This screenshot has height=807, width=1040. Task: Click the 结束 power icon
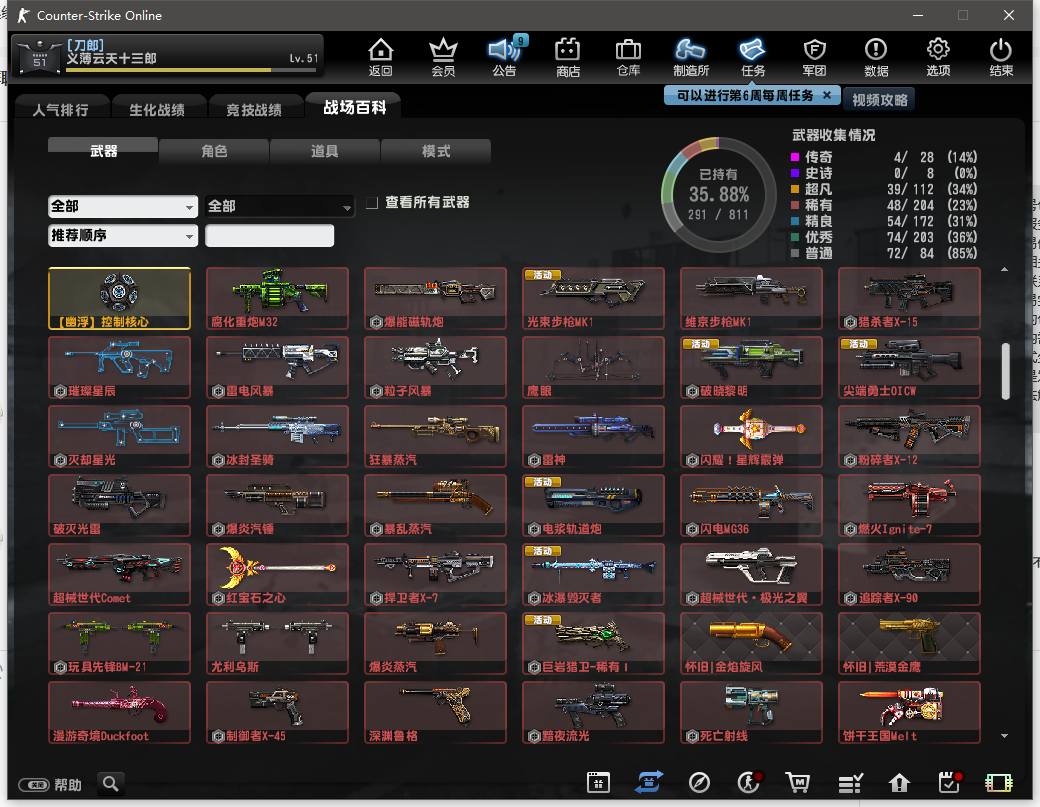pyautogui.click(x=1000, y=57)
